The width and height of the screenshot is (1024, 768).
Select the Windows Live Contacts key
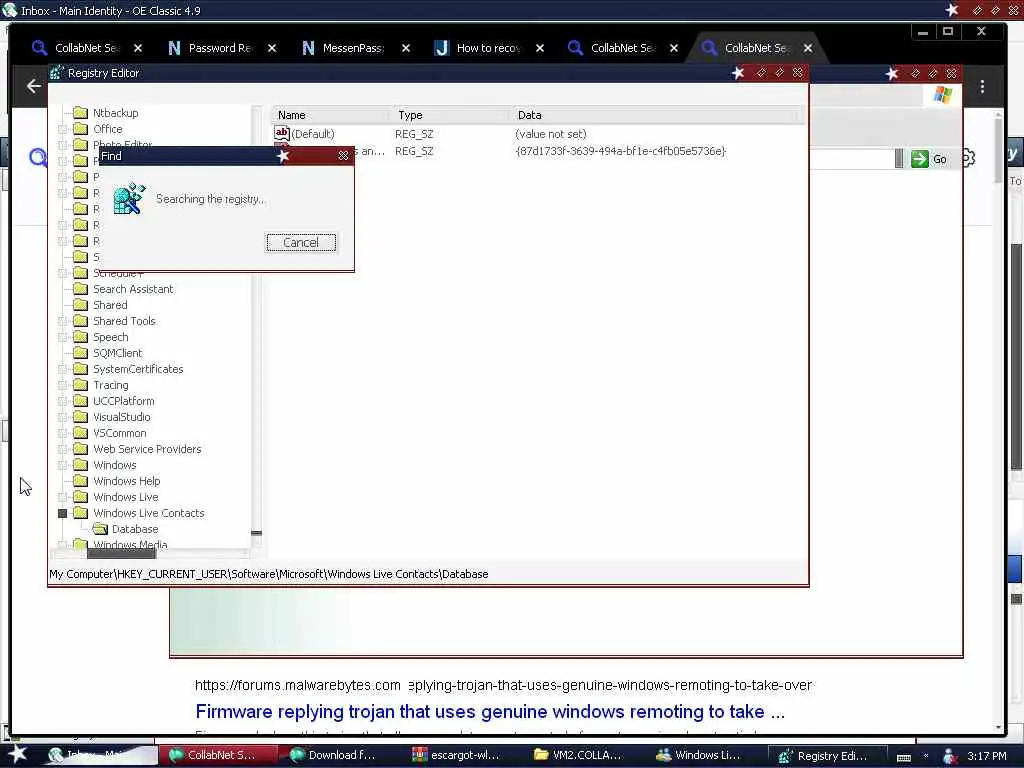coord(149,513)
